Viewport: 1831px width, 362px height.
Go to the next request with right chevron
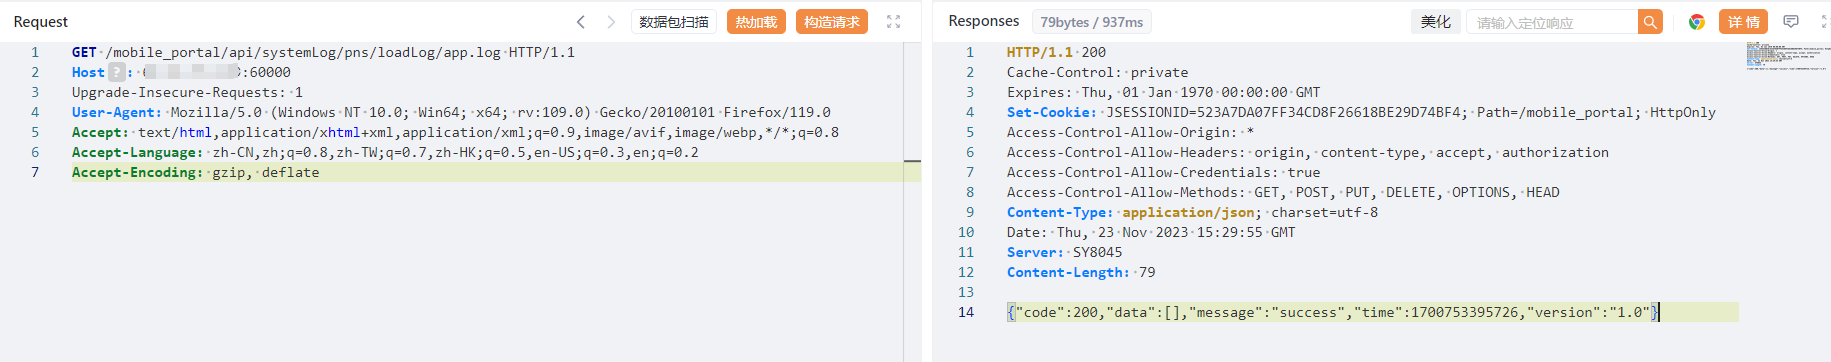pyautogui.click(x=611, y=22)
